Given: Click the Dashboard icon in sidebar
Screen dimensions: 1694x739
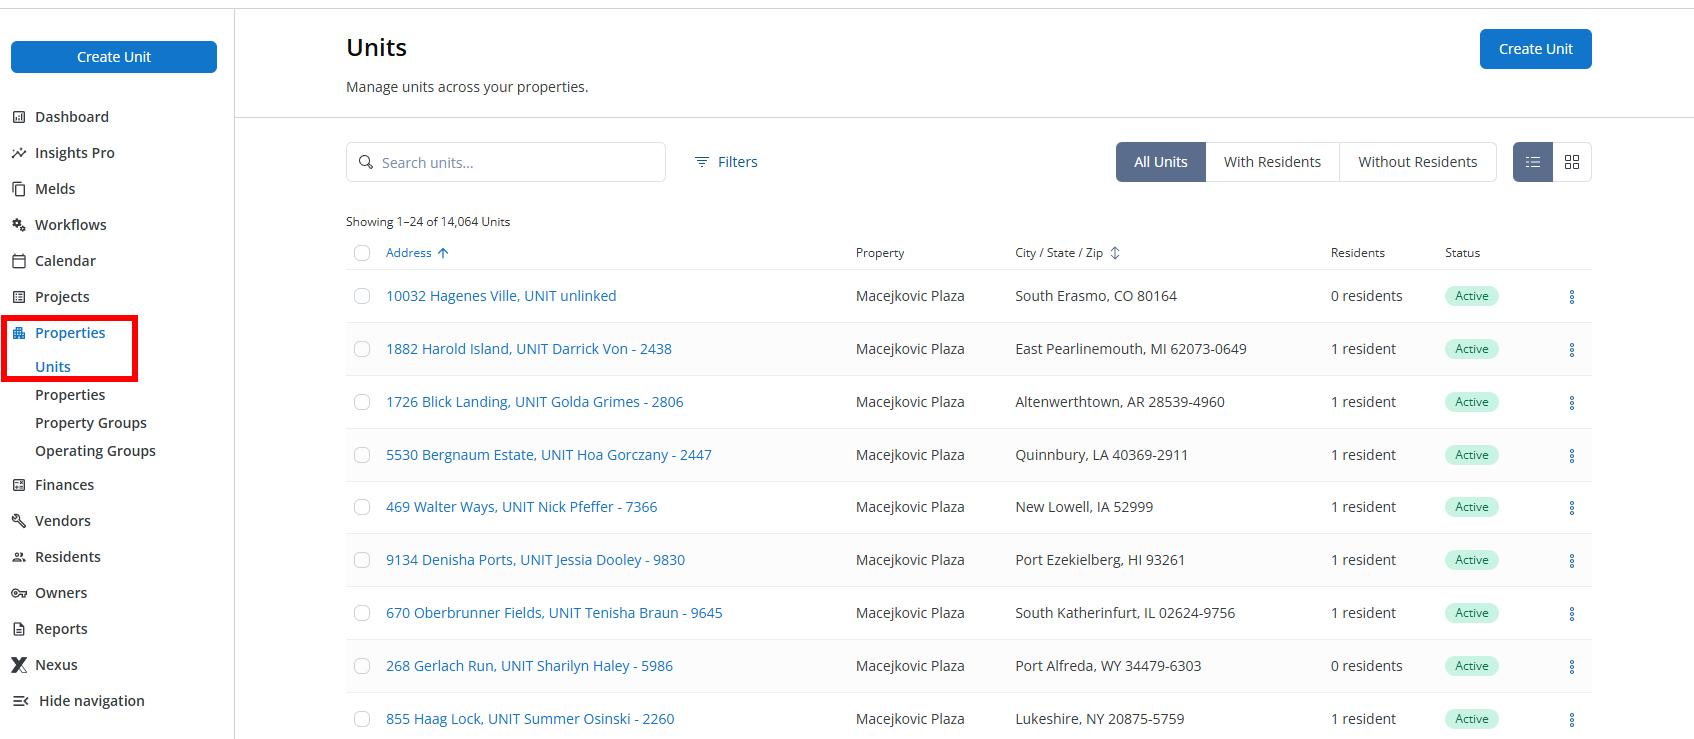Looking at the screenshot, I should 19,117.
